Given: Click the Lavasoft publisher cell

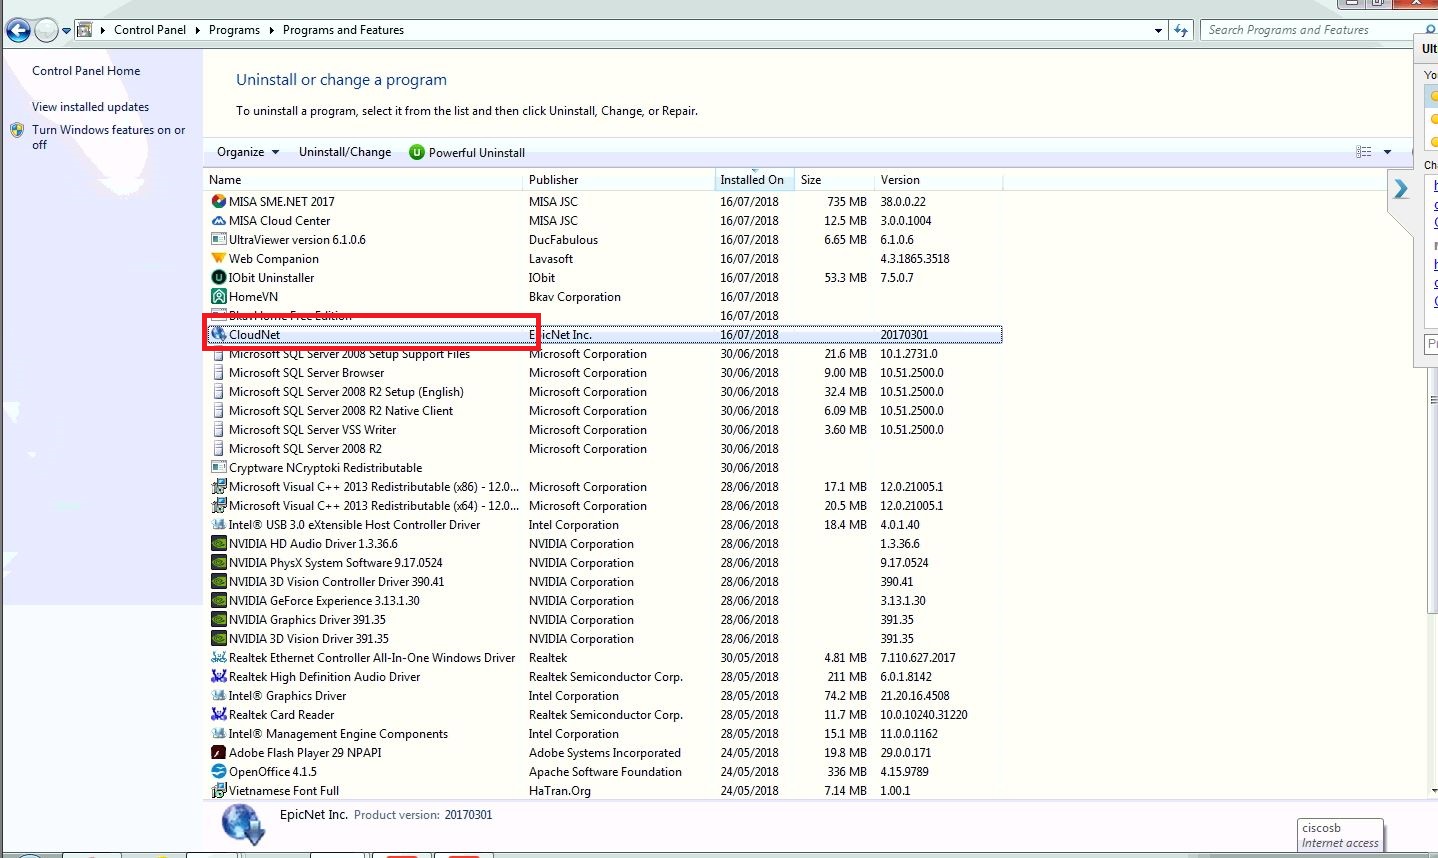Looking at the screenshot, I should 551,258.
